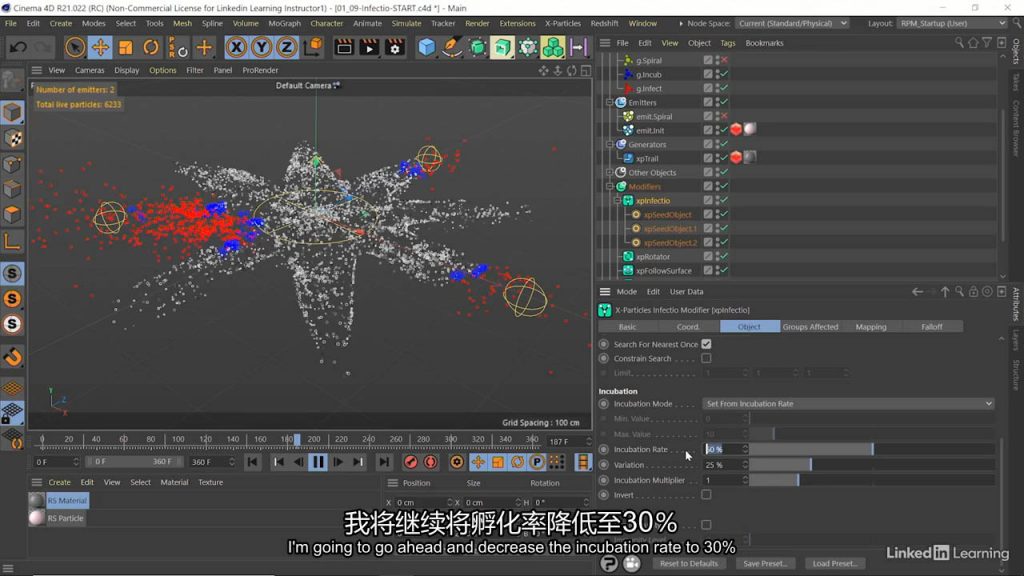The width and height of the screenshot is (1024, 576).
Task: Activate the Scale tool
Action: click(x=125, y=48)
